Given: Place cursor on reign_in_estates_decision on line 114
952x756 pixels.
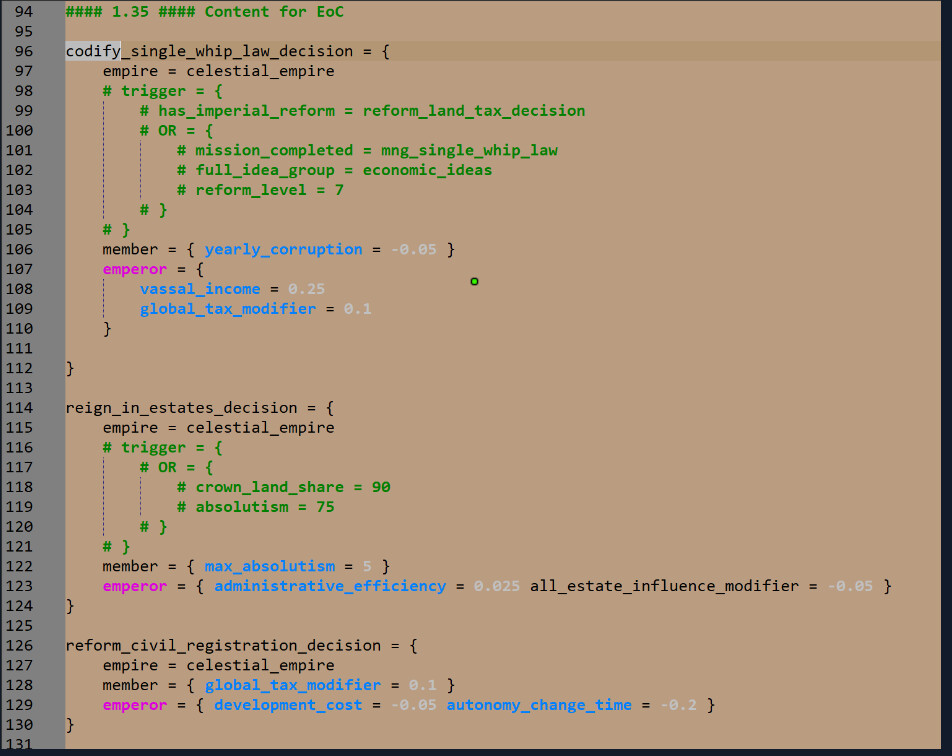Looking at the screenshot, I should tap(182, 408).
